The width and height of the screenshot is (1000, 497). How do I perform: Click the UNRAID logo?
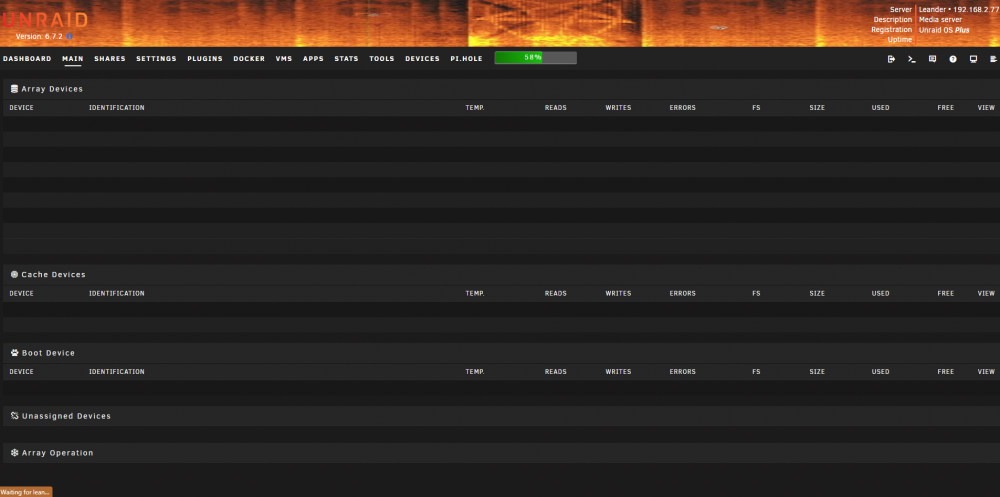[44, 21]
